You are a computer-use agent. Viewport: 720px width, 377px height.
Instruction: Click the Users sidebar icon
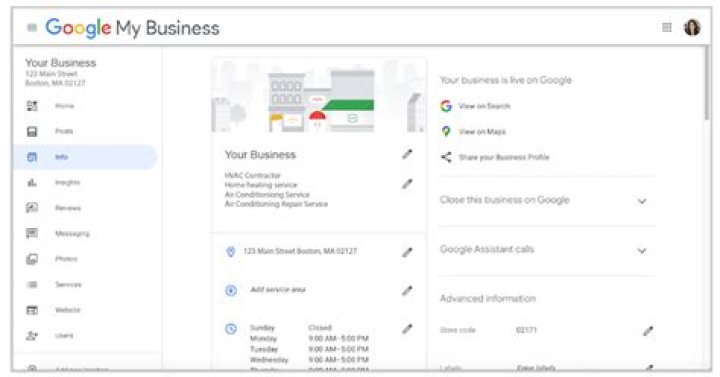click(32, 336)
